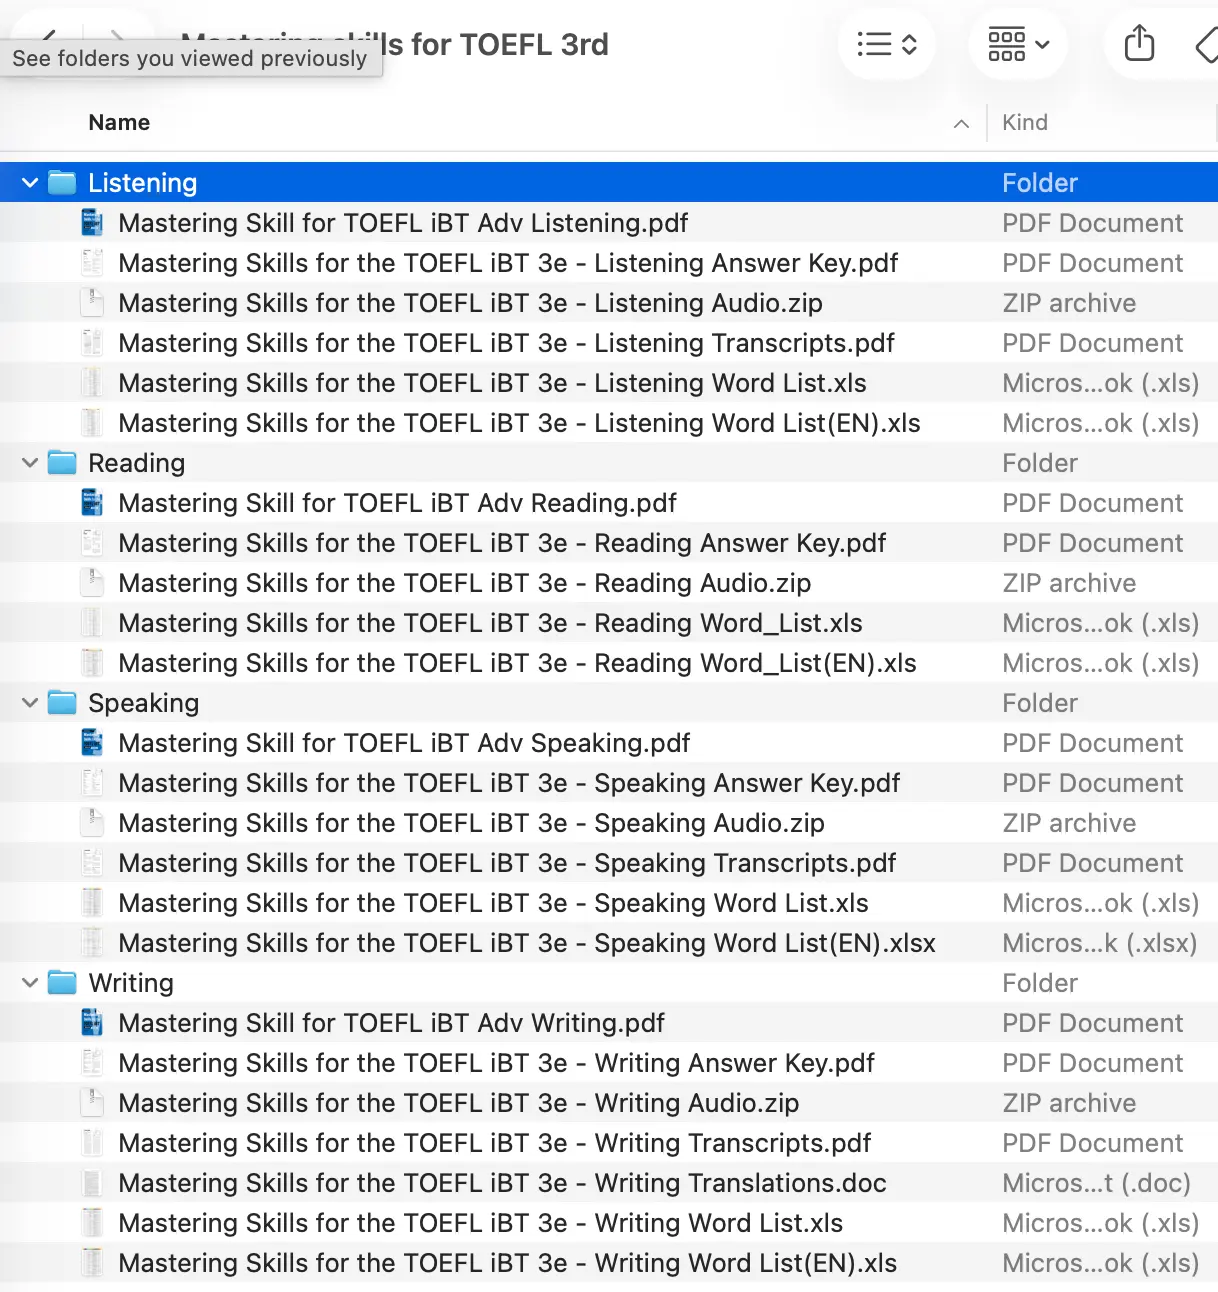
Task: Click the Writing Translations.doc file icon
Action: (x=92, y=1183)
